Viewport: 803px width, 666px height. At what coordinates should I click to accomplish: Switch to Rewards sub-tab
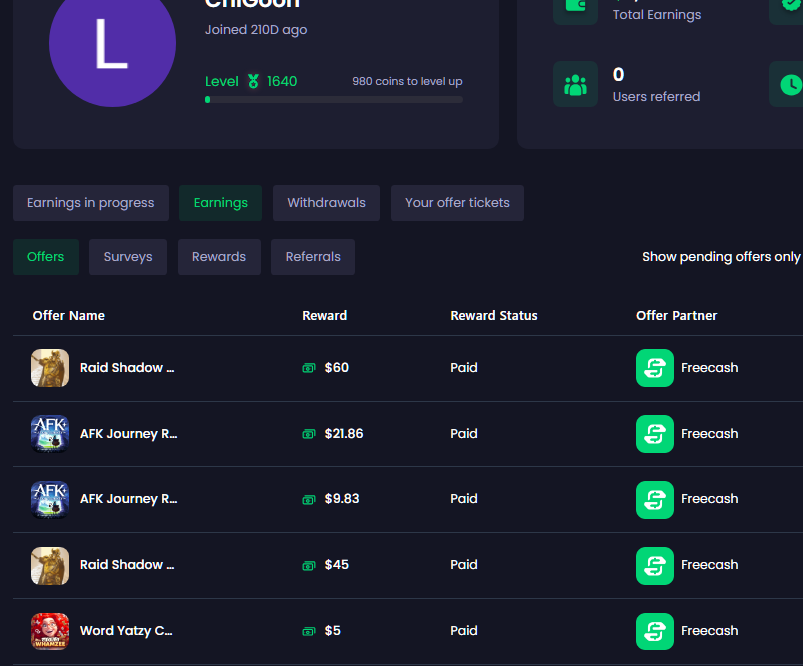point(219,257)
